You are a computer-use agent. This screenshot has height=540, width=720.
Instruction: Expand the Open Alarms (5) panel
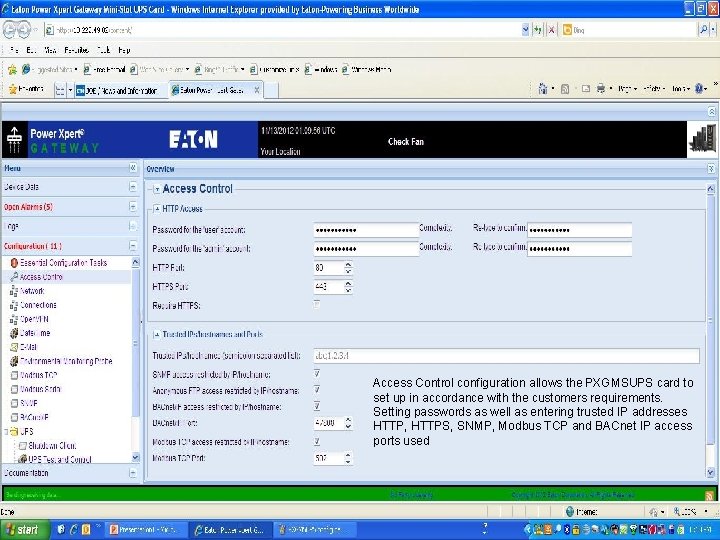pyautogui.click(x=133, y=207)
